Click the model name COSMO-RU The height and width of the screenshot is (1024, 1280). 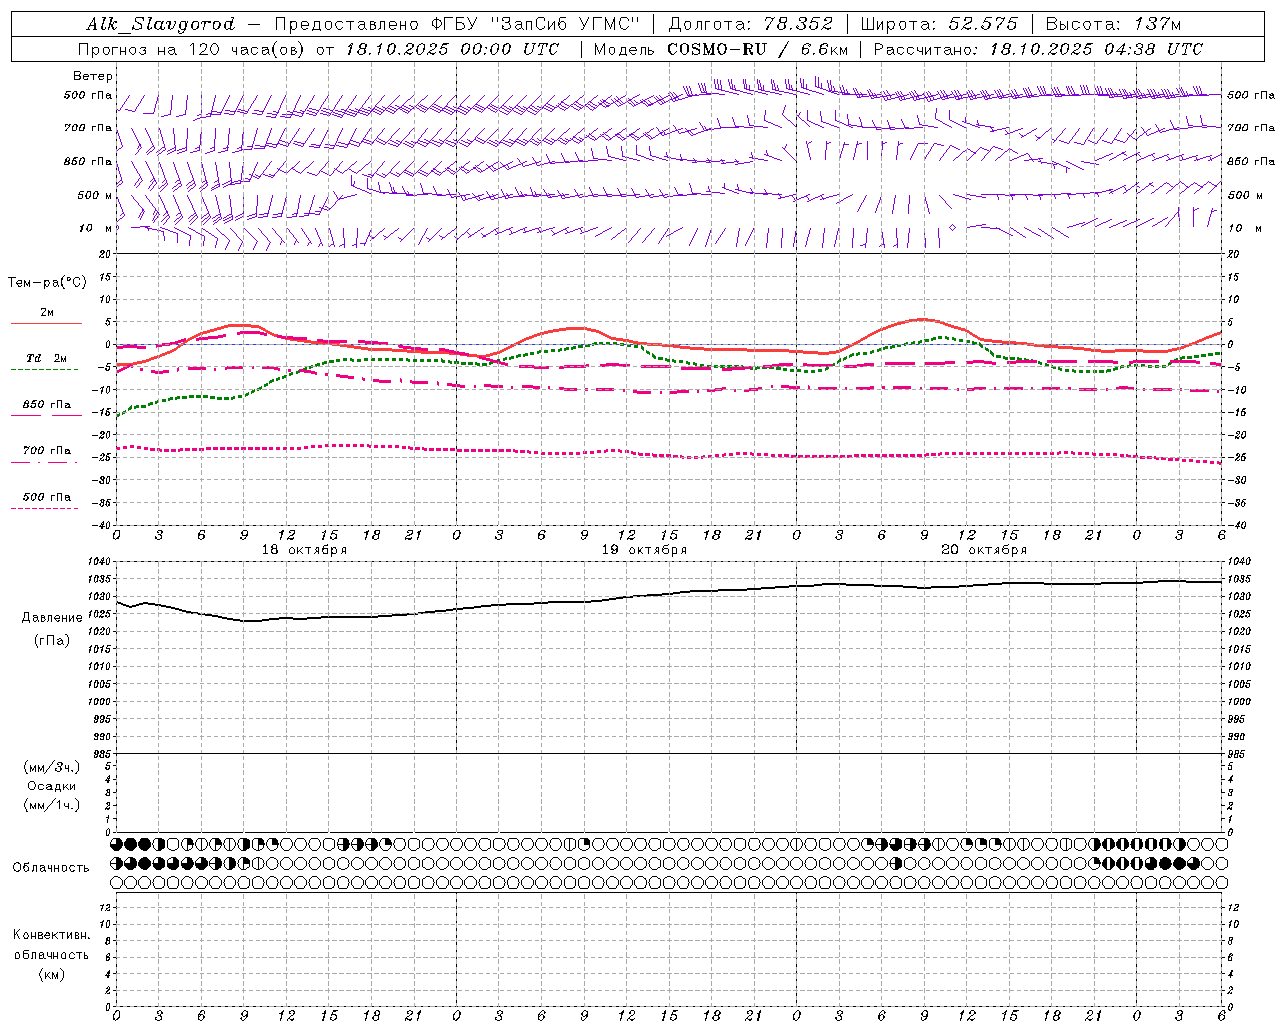coord(717,49)
